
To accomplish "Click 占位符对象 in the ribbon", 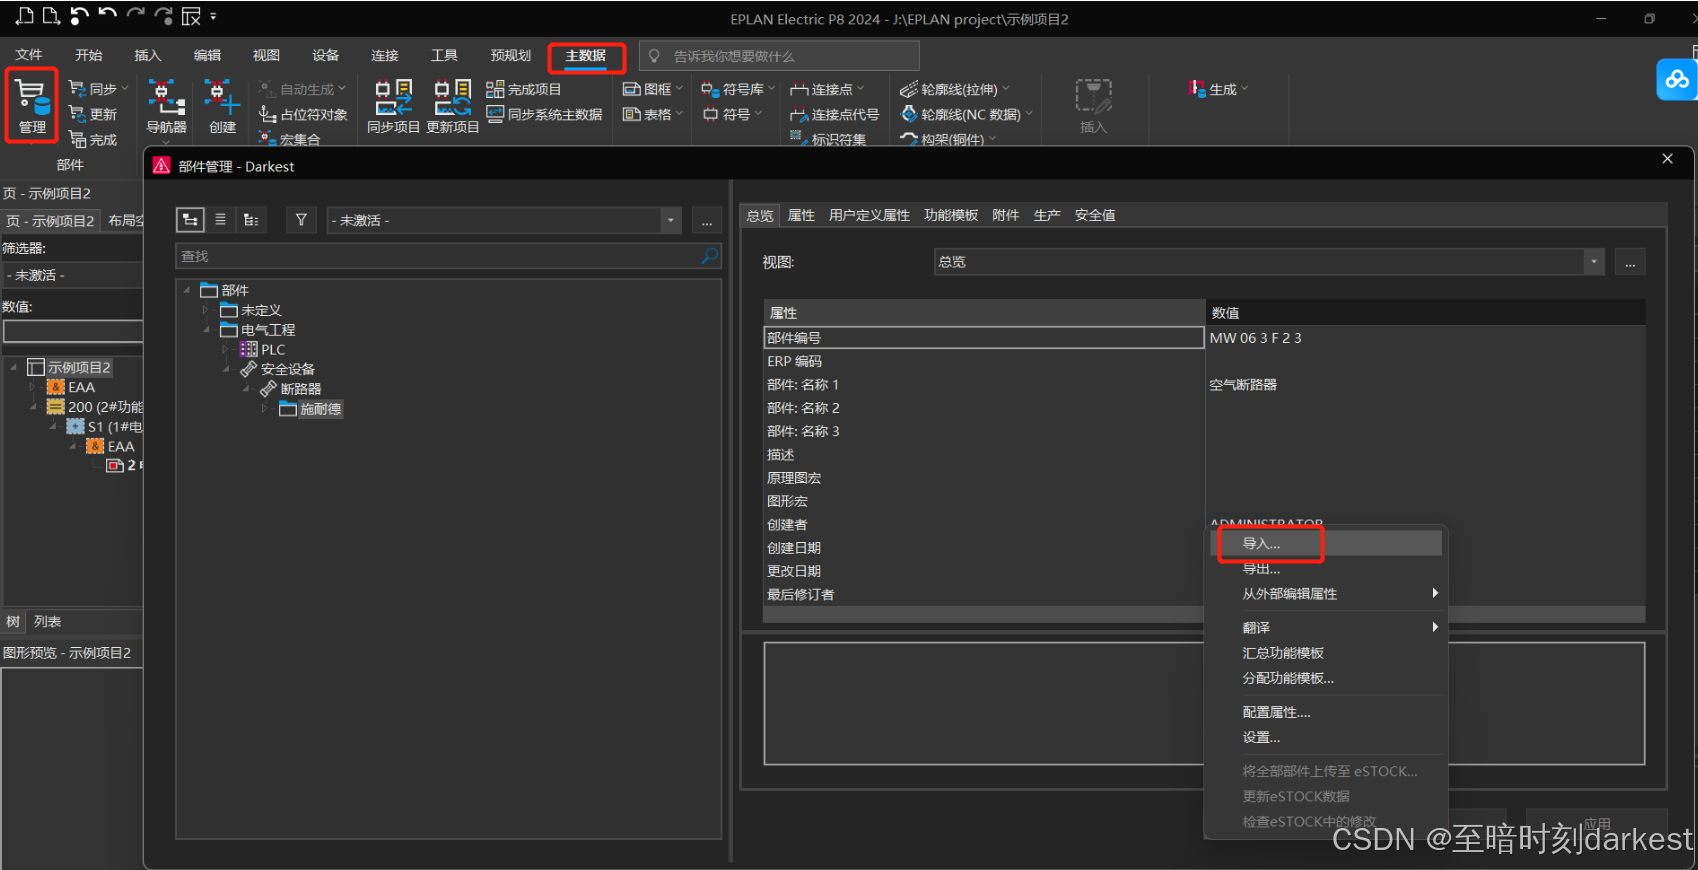I will (x=303, y=114).
